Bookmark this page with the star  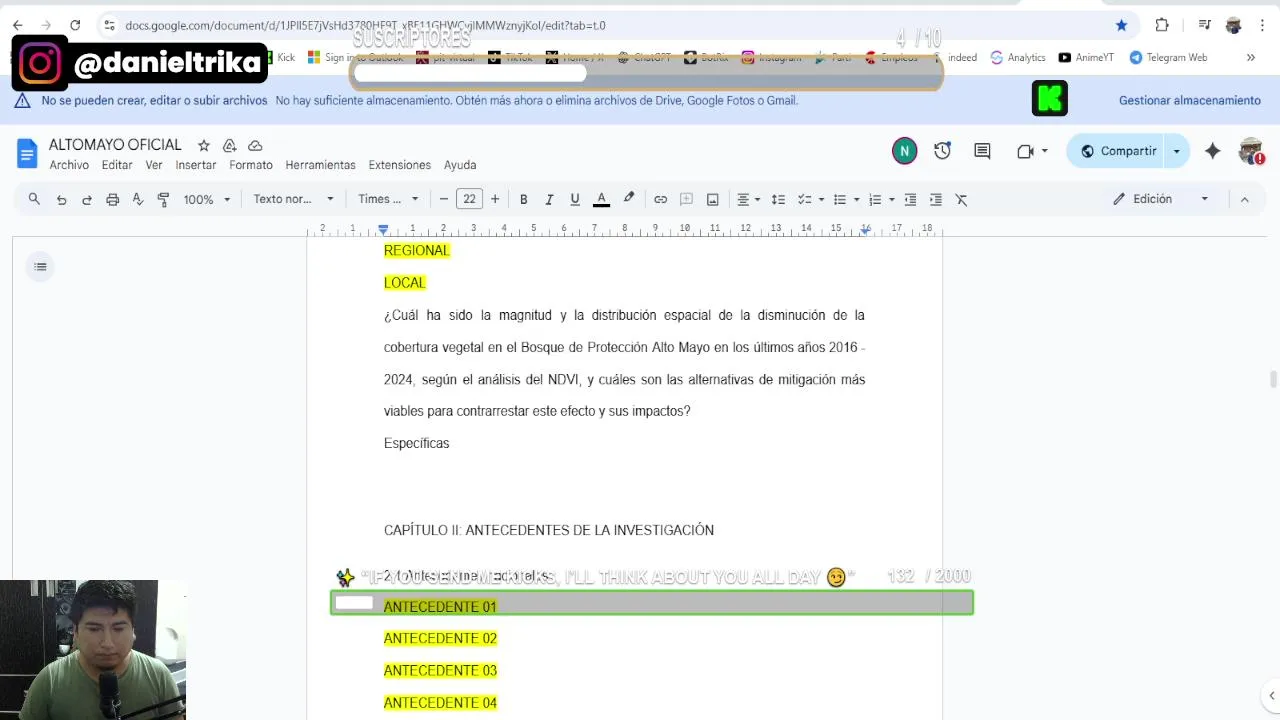coord(1121,25)
